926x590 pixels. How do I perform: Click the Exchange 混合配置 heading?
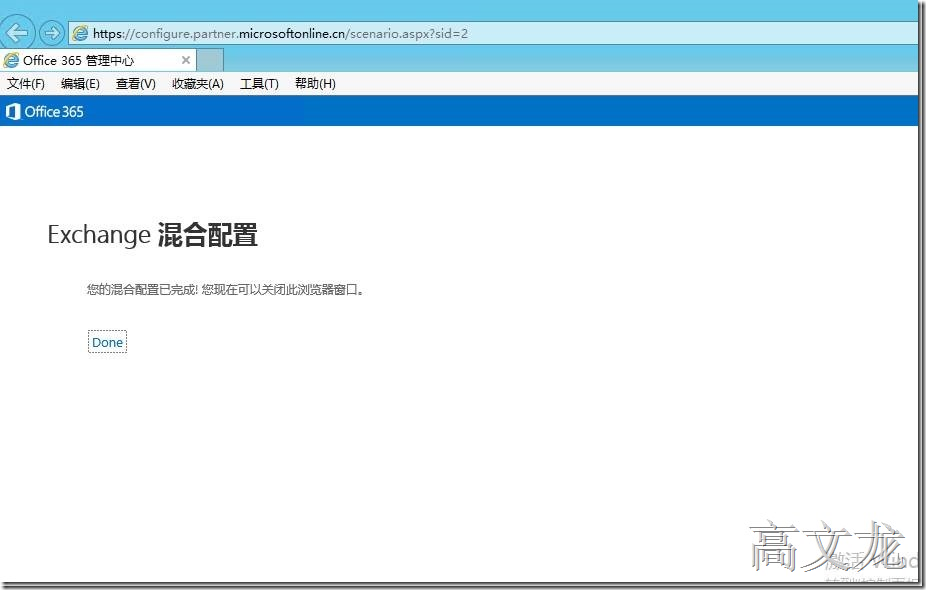[x=152, y=235]
